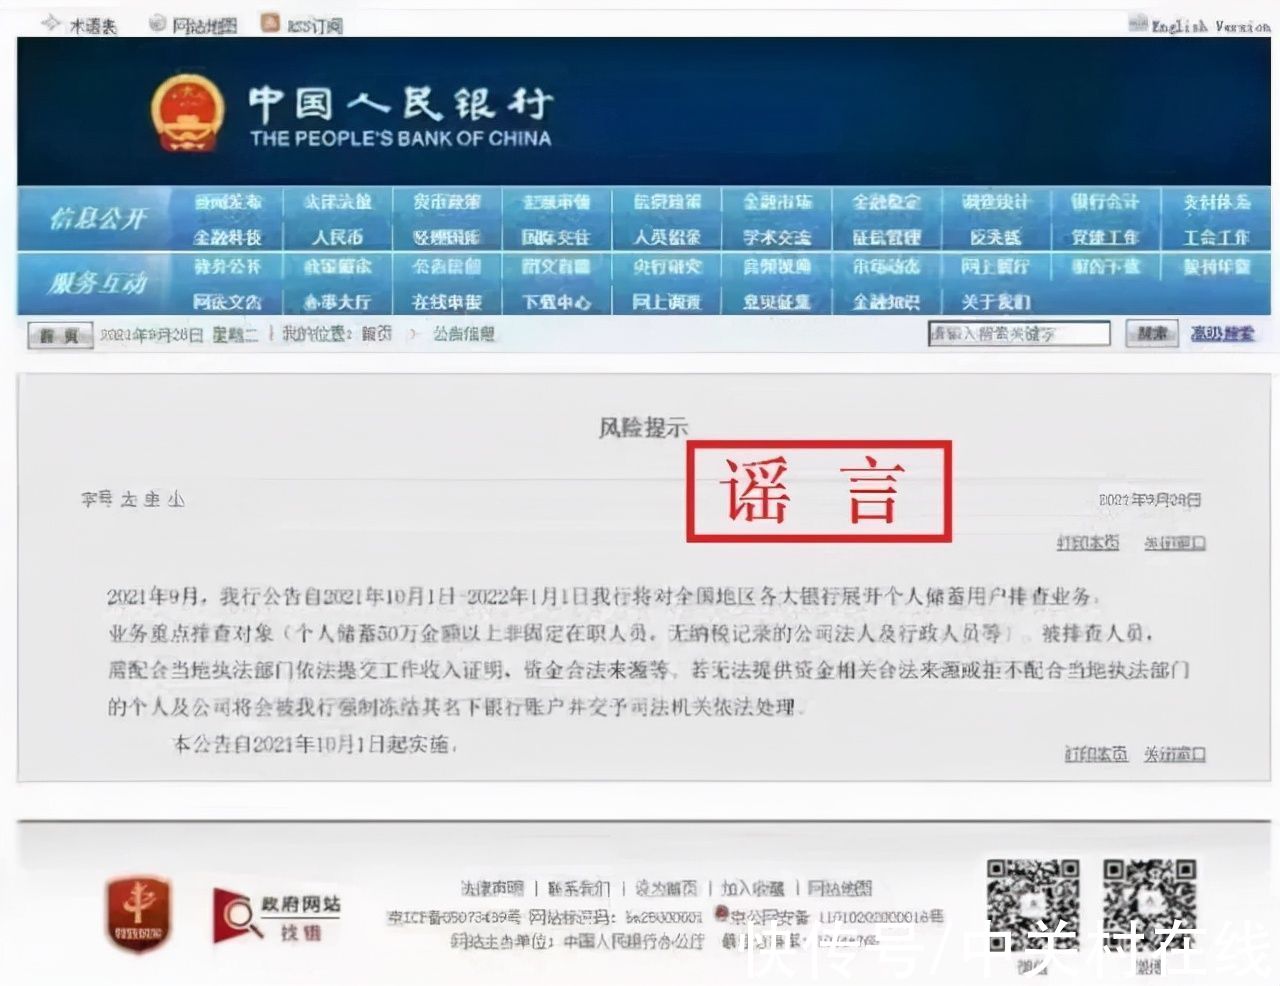
Task: Select 国际交往 in navigation
Action: pyautogui.click(x=557, y=238)
